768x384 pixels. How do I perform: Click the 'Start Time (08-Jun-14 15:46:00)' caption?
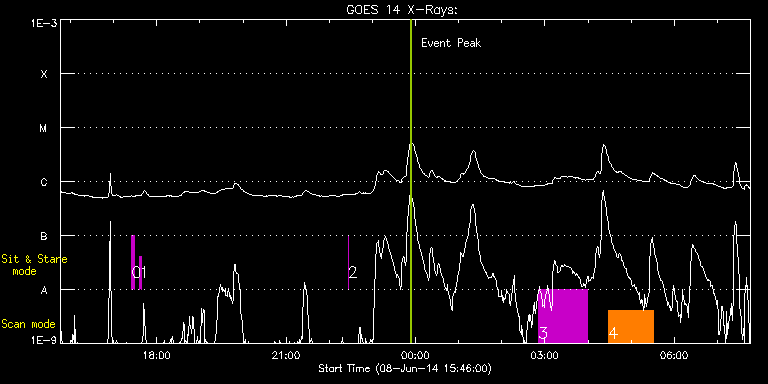pos(405,368)
